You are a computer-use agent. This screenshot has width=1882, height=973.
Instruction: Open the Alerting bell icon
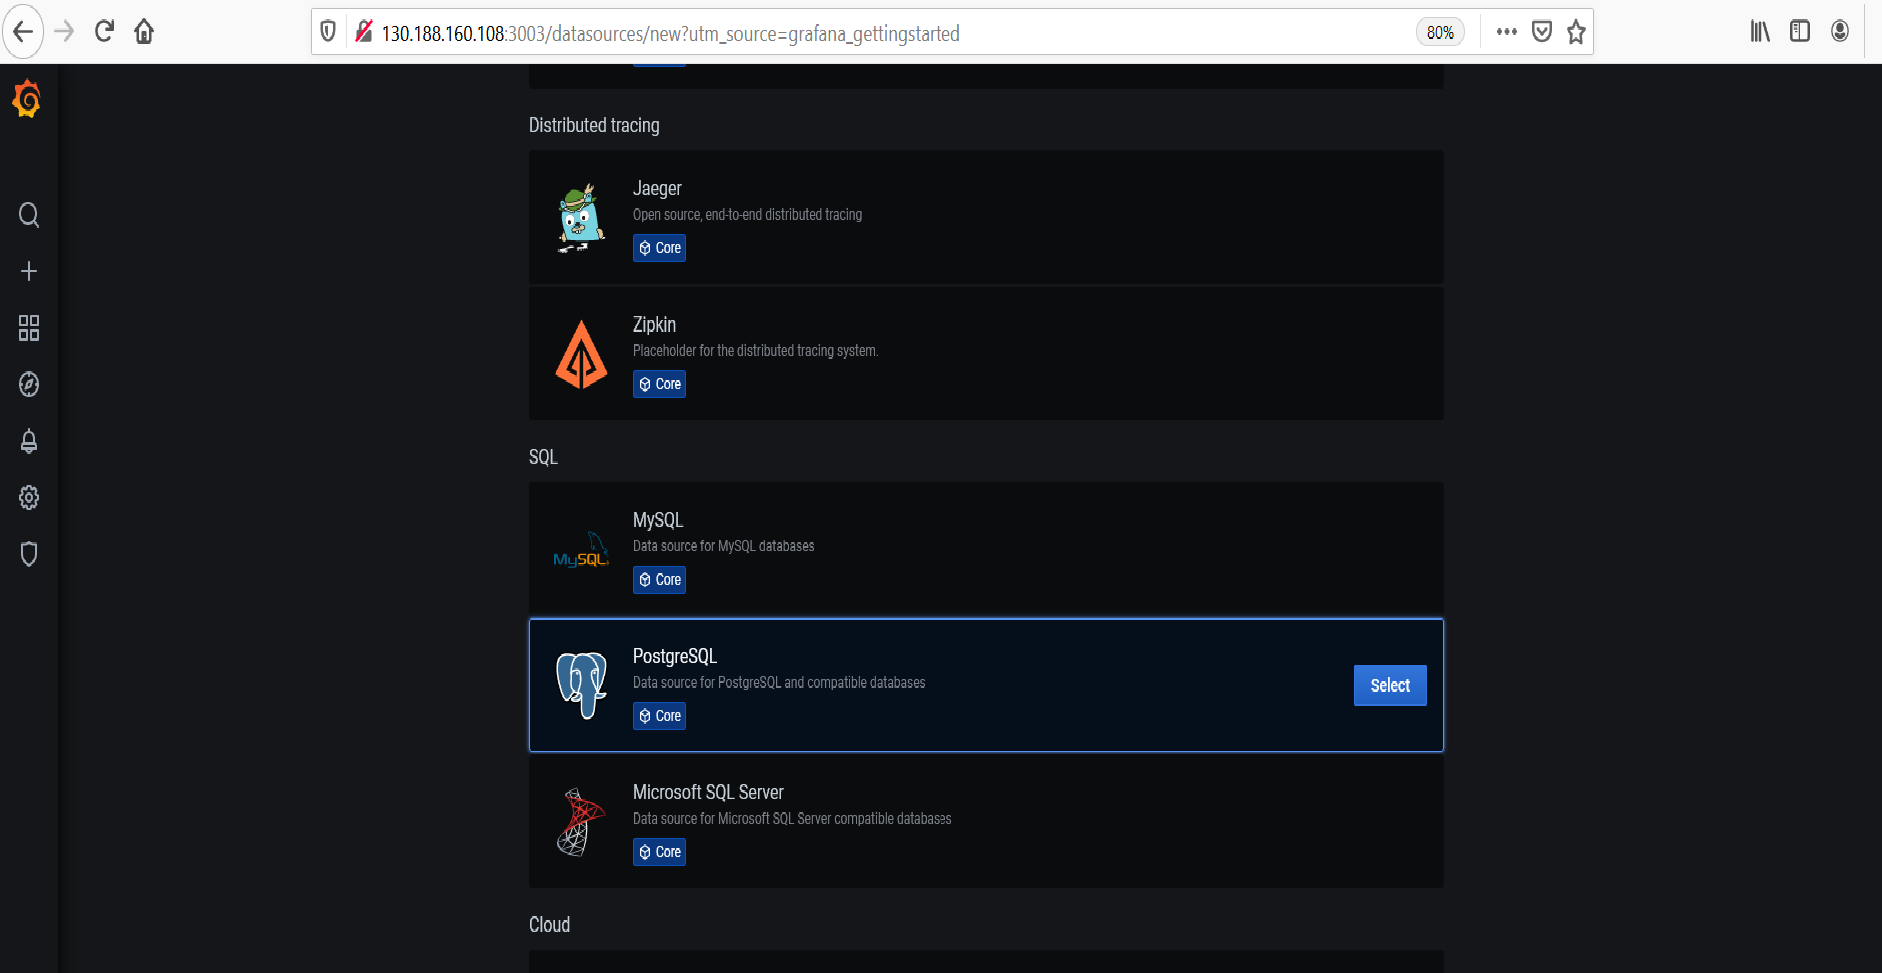tap(29, 441)
